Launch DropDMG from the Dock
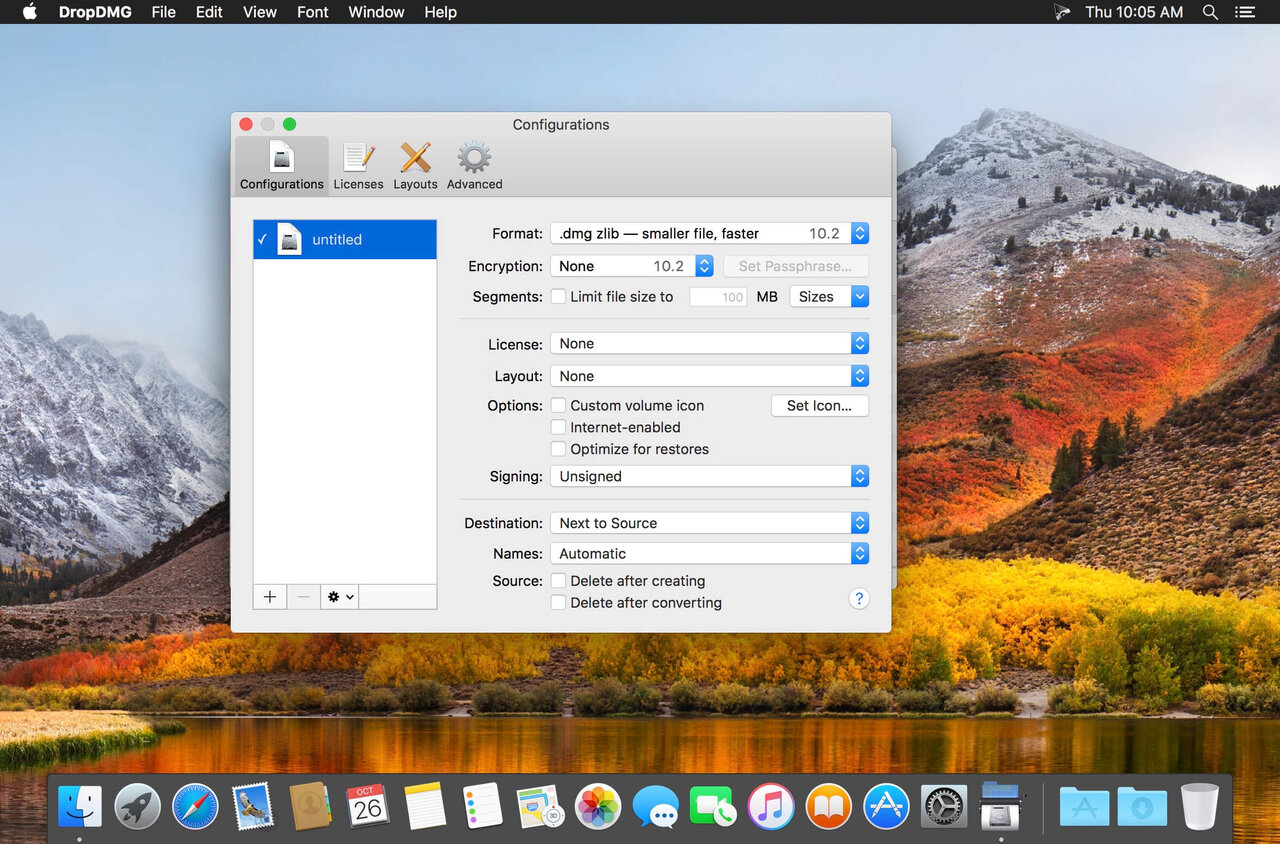The height and width of the screenshot is (844, 1280). point(1000,805)
